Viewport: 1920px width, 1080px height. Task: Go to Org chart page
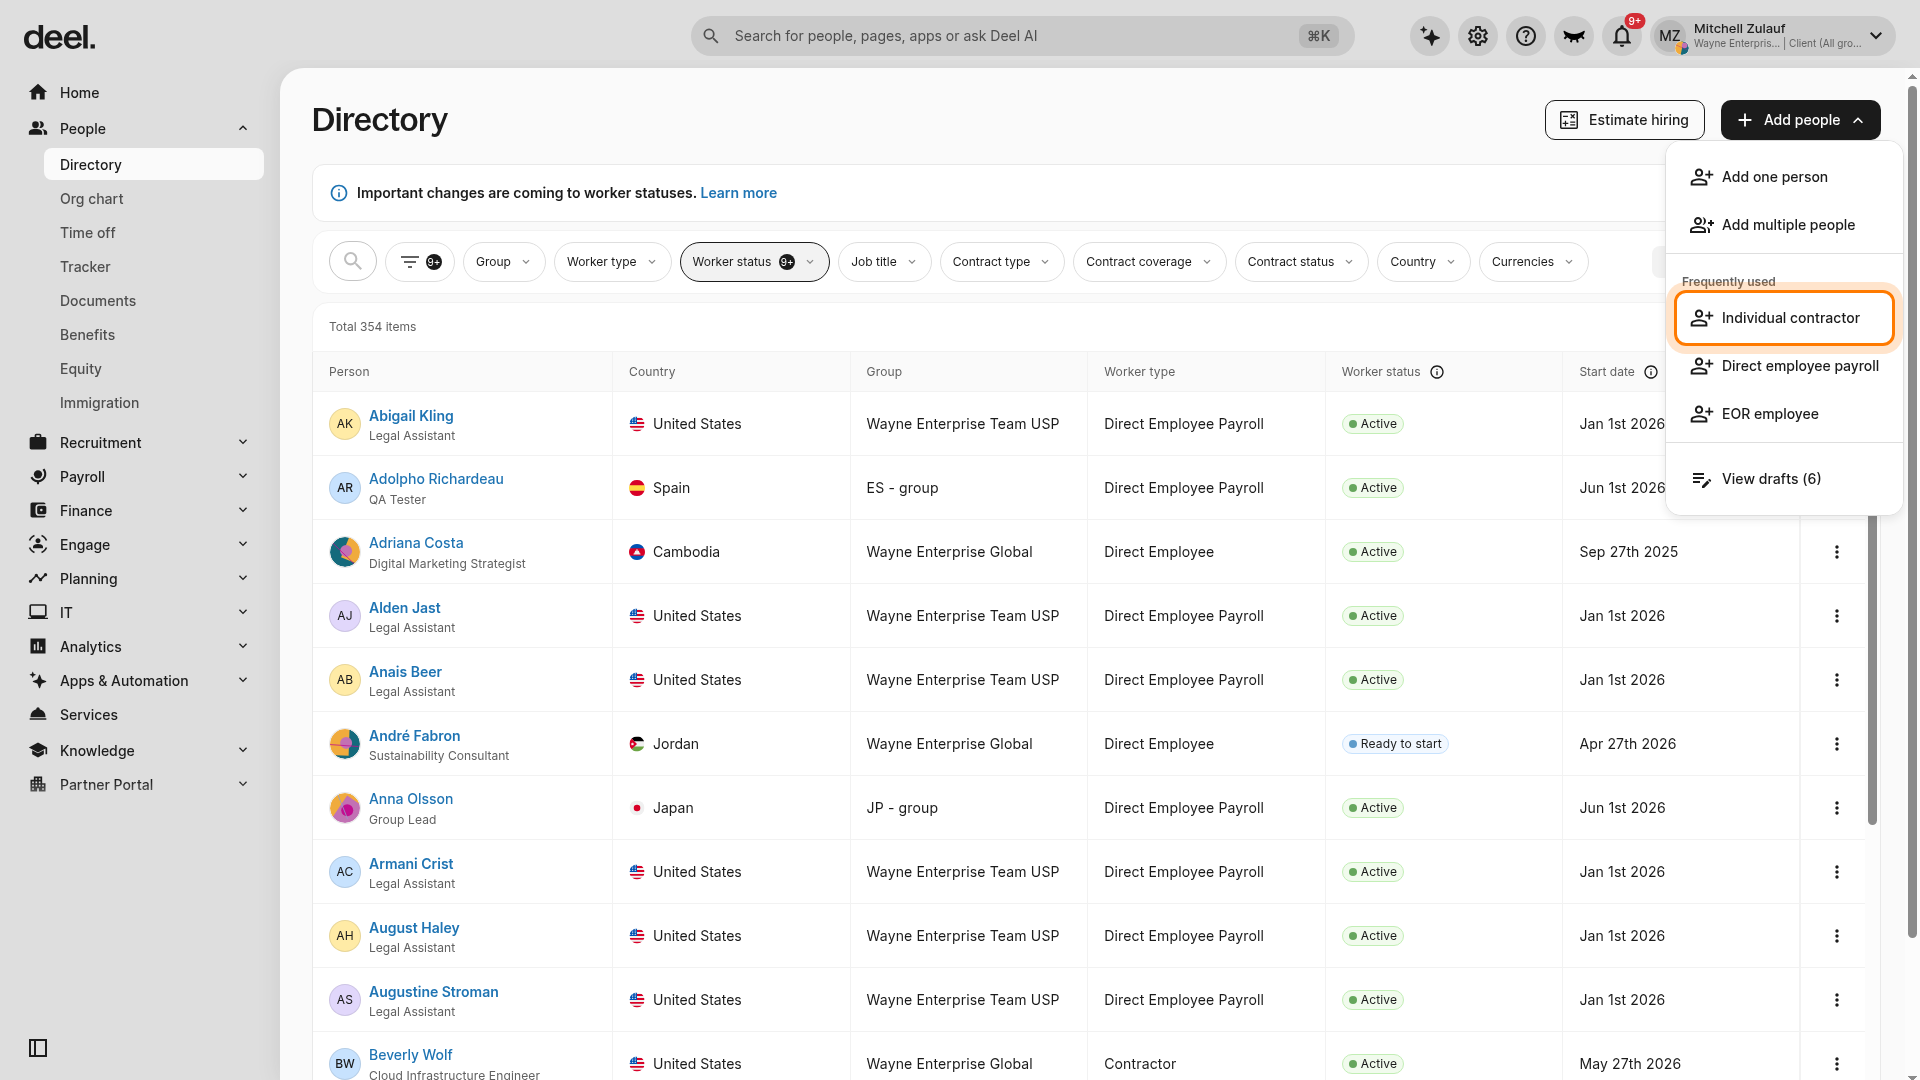[x=92, y=199]
